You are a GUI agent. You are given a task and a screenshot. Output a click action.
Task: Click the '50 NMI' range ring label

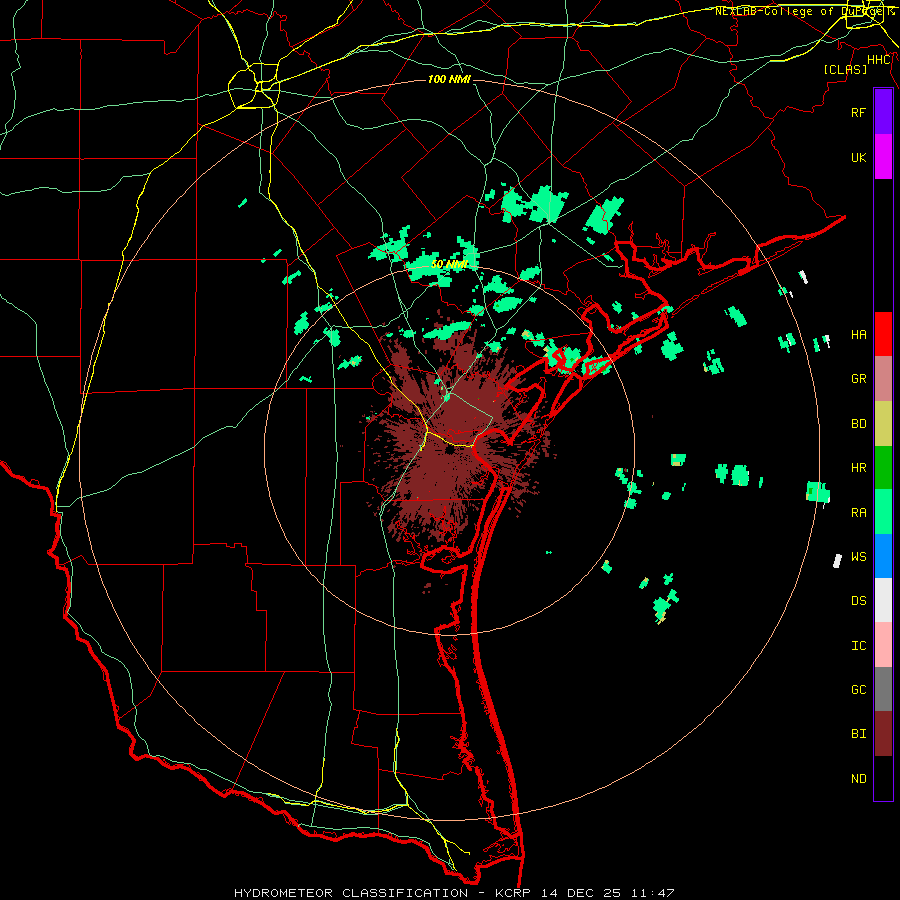click(x=449, y=264)
